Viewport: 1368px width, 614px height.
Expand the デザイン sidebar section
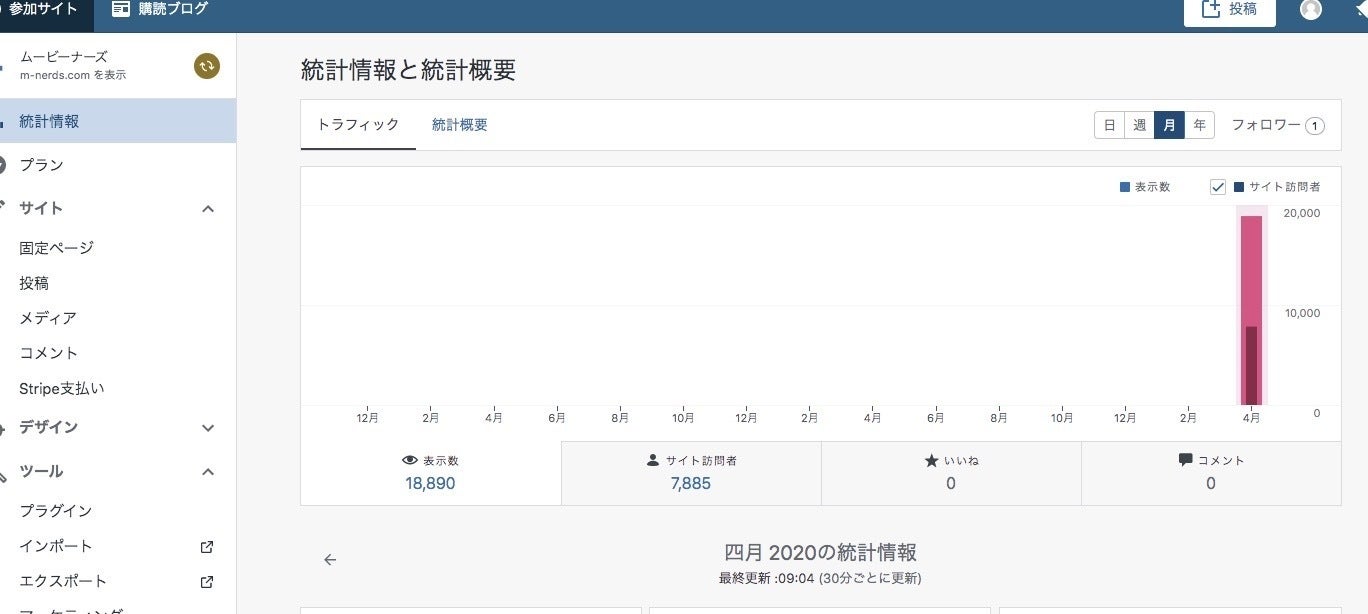(208, 428)
